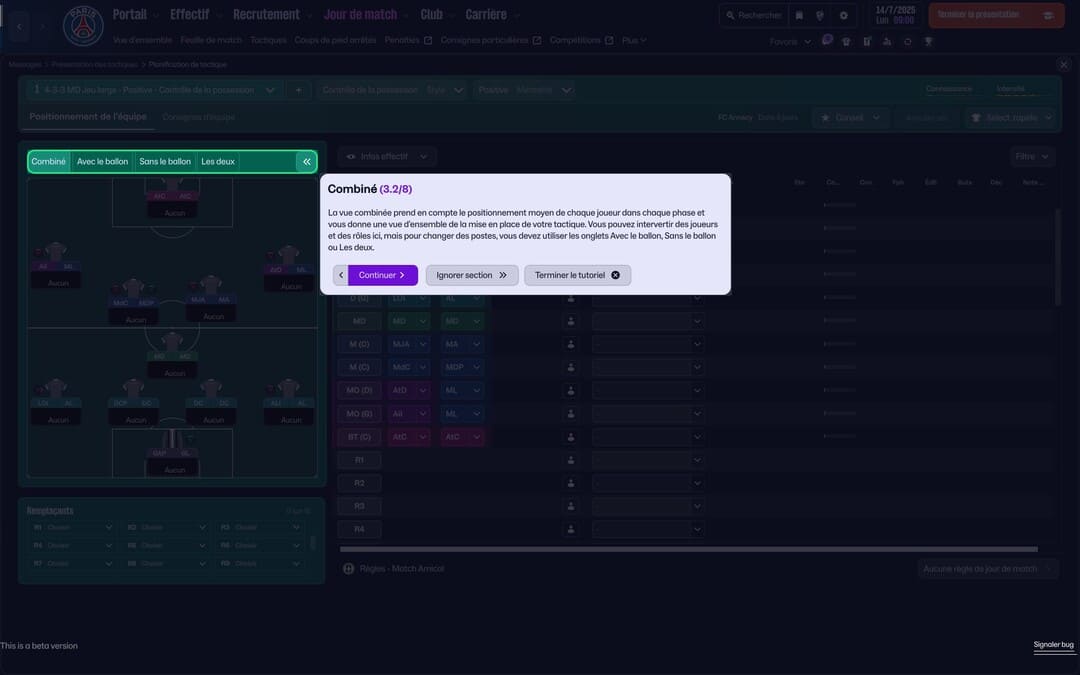Click the Continuer button
The width and height of the screenshot is (1080, 675).
click(x=382, y=275)
